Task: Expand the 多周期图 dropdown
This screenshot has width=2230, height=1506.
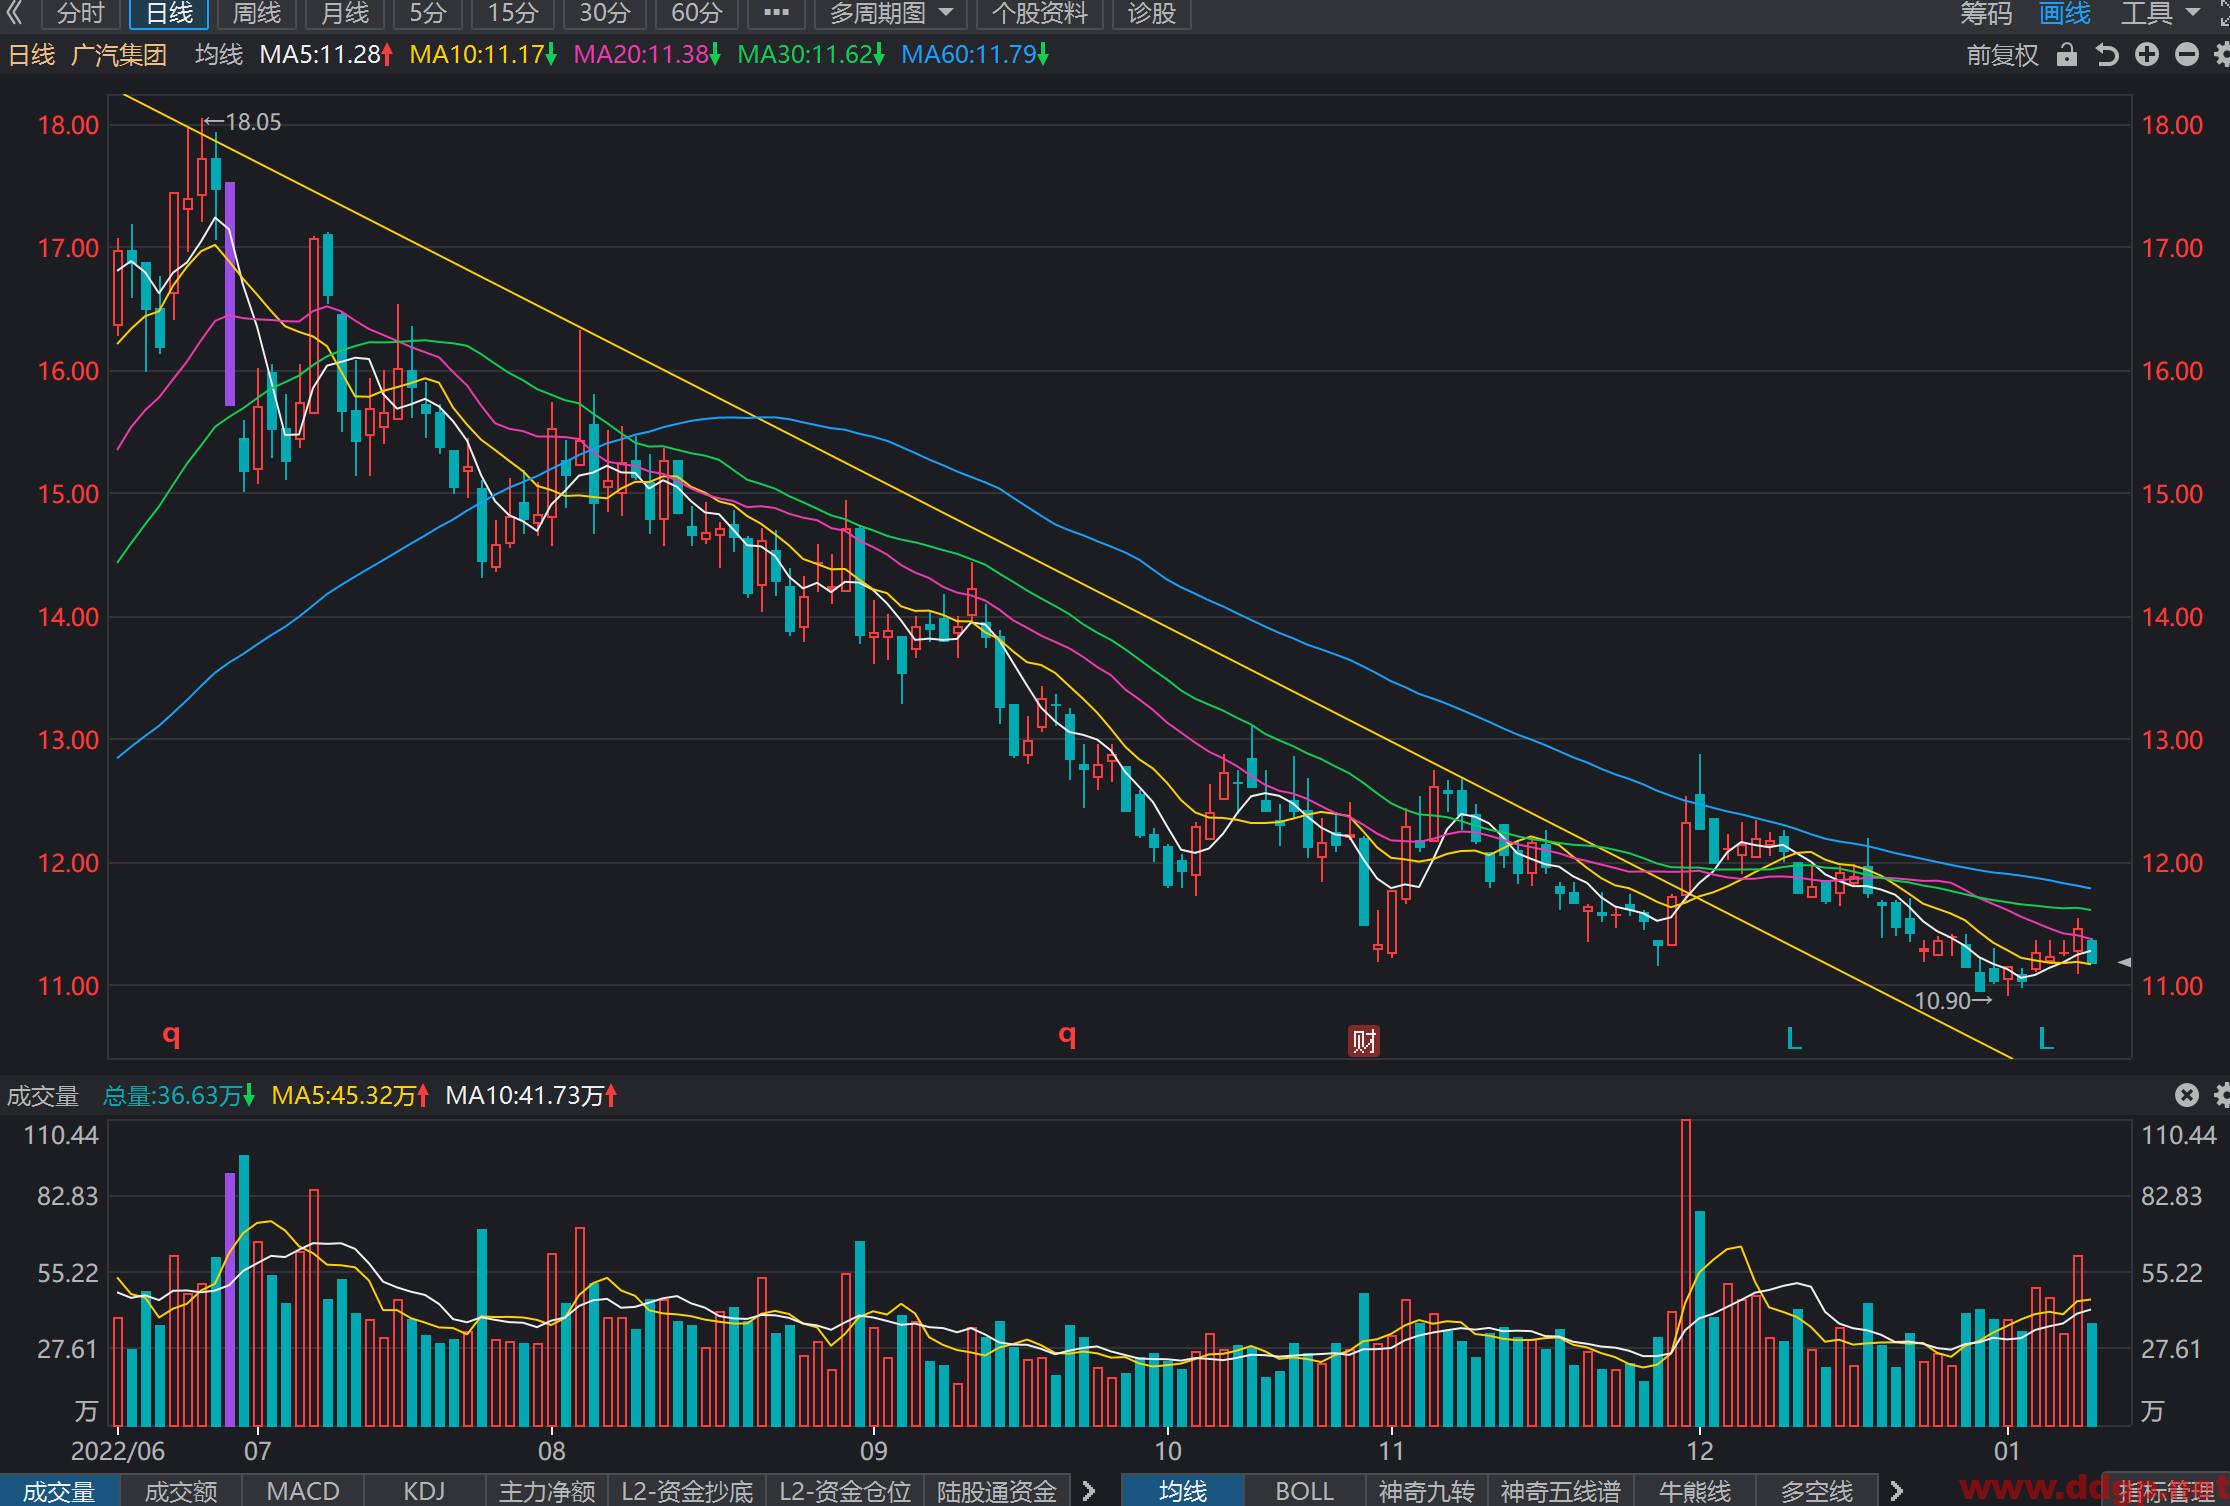Action: point(891,13)
